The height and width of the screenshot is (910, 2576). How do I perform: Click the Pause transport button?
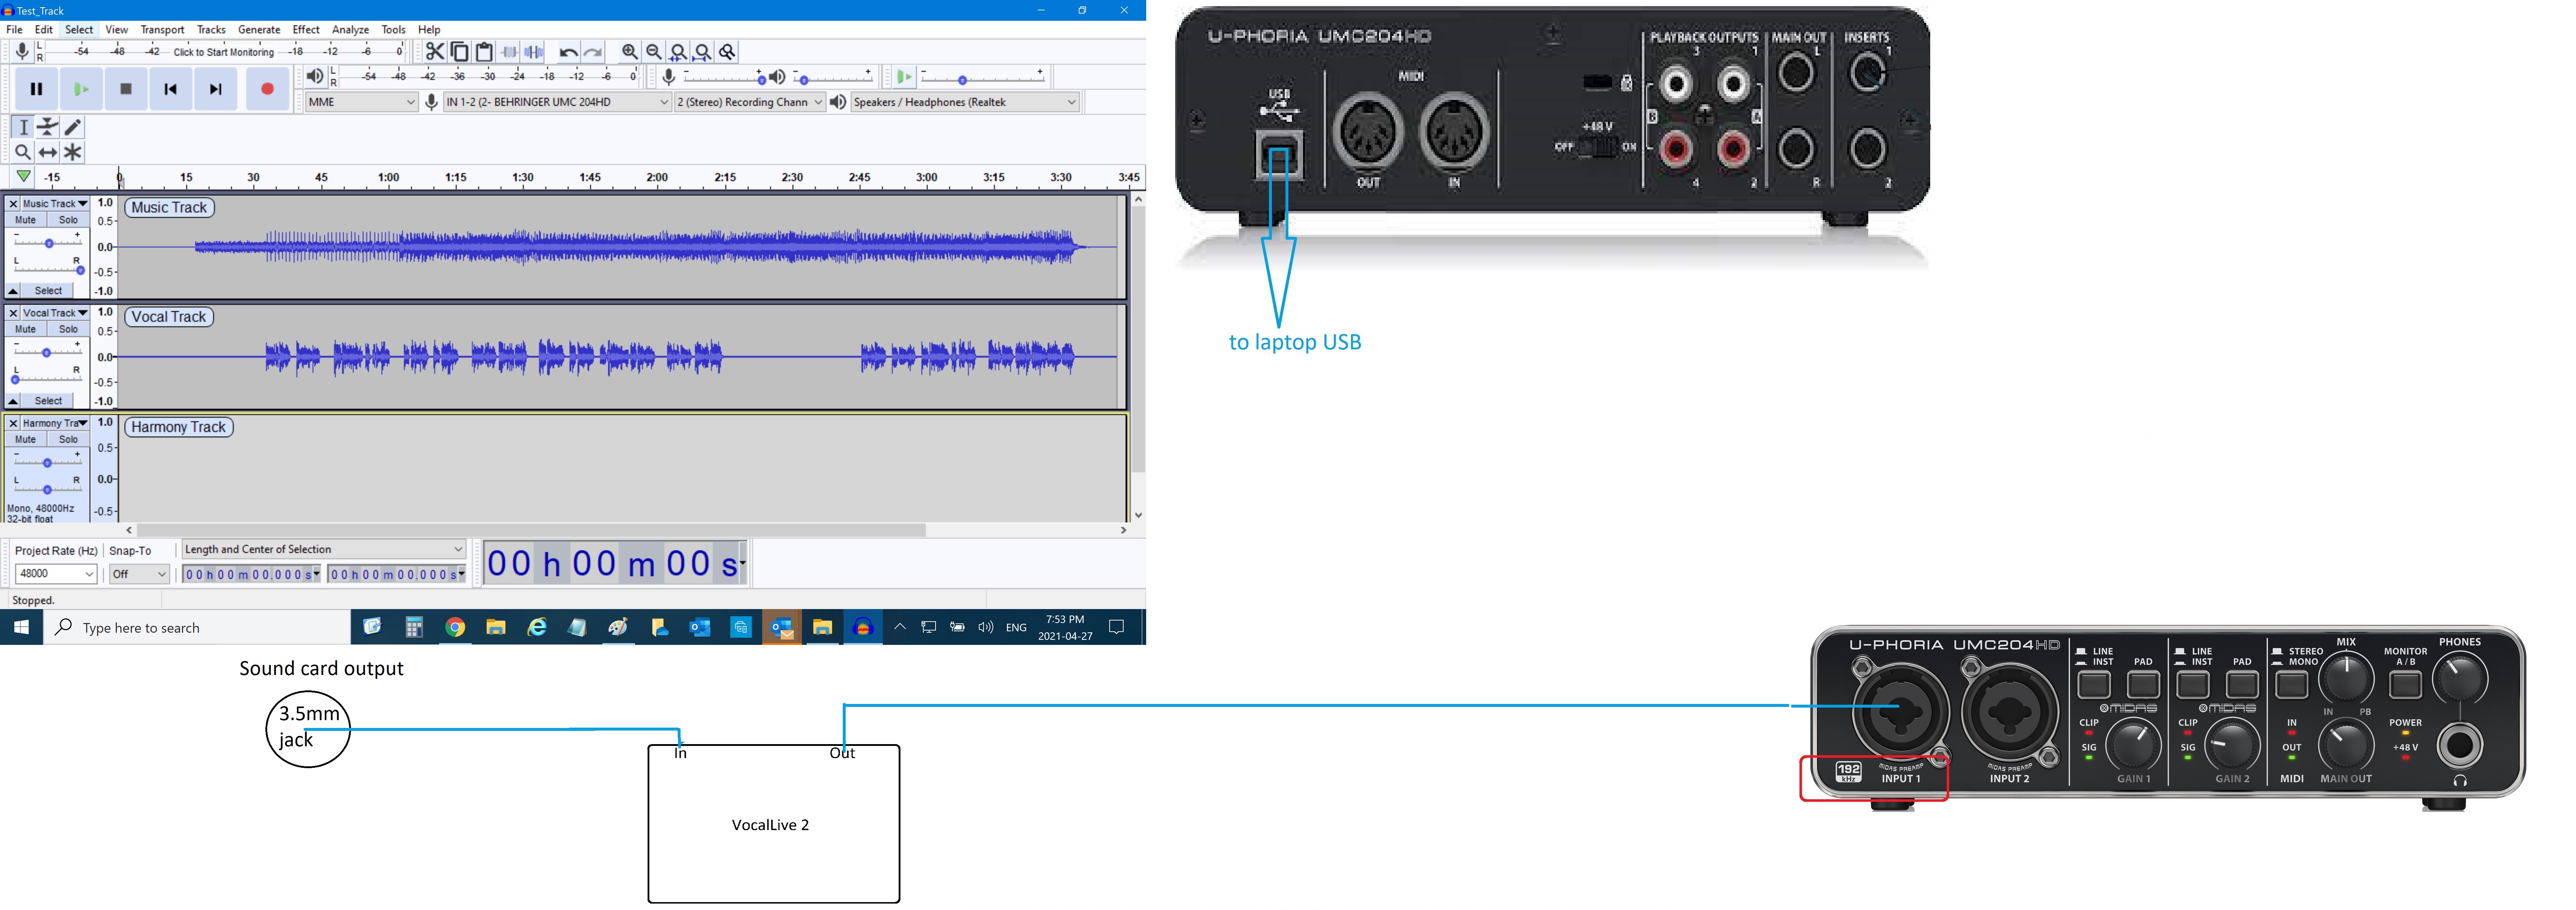pyautogui.click(x=36, y=89)
